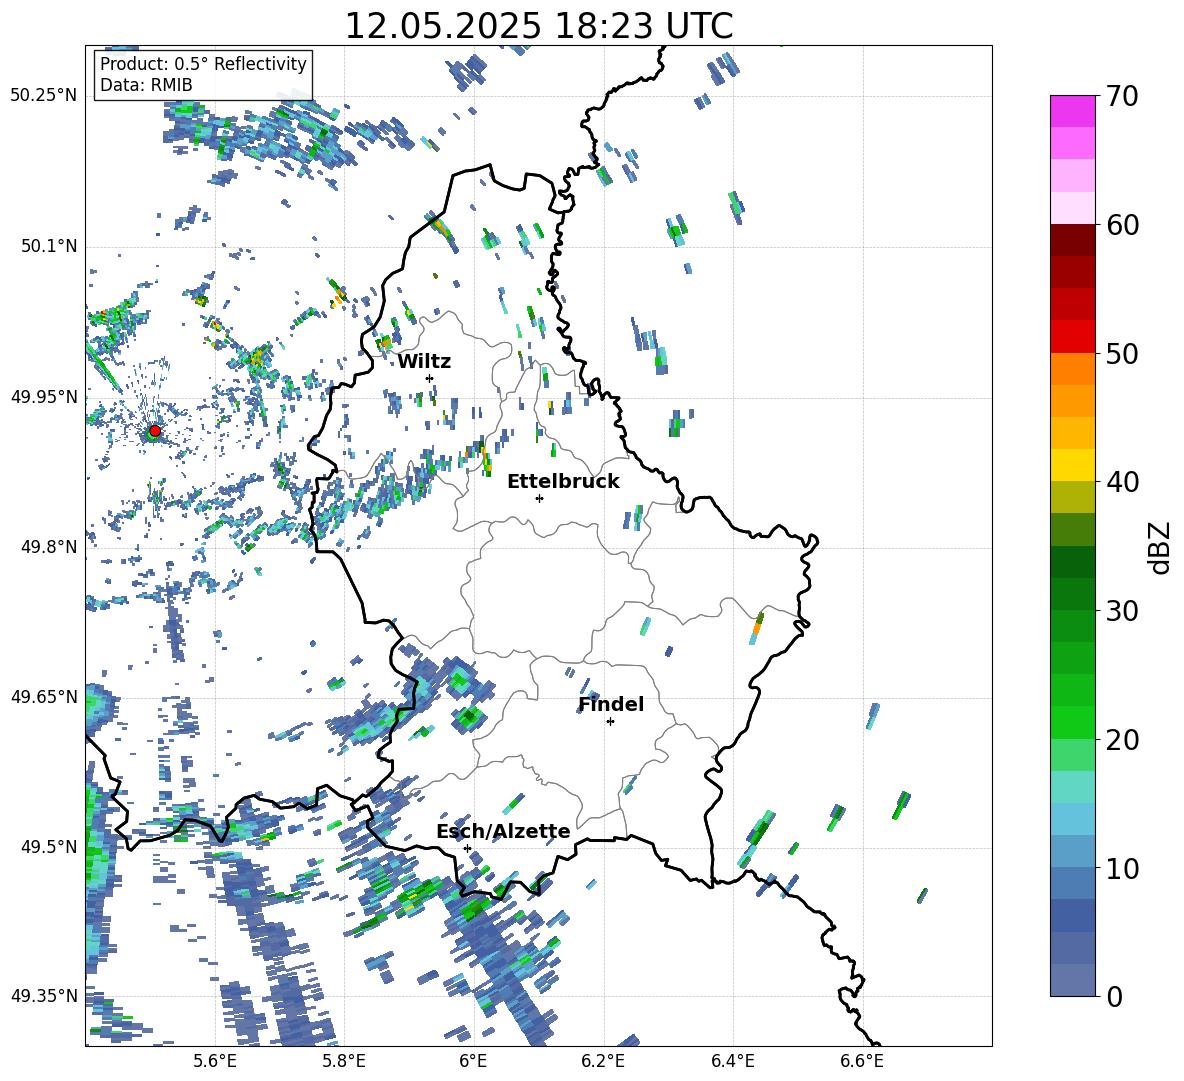Click the 5.6°E longitude label

click(x=215, y=1061)
